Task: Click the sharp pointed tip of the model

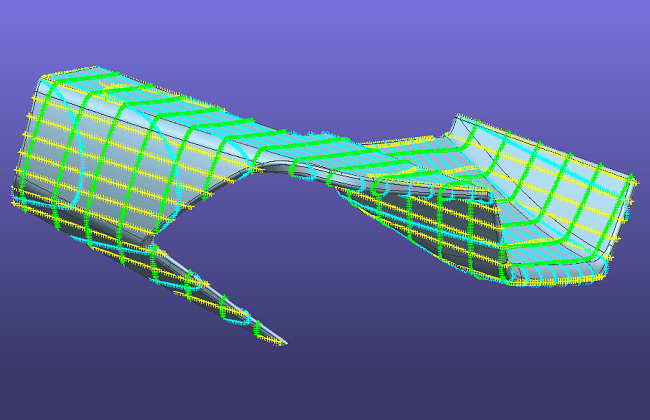Action: click(x=284, y=344)
